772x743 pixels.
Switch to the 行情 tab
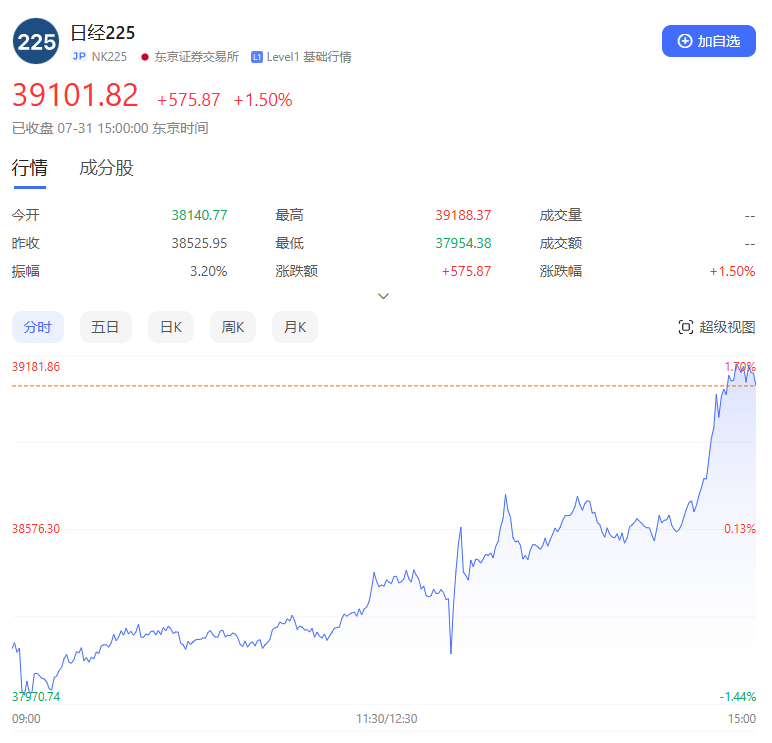click(x=29, y=168)
